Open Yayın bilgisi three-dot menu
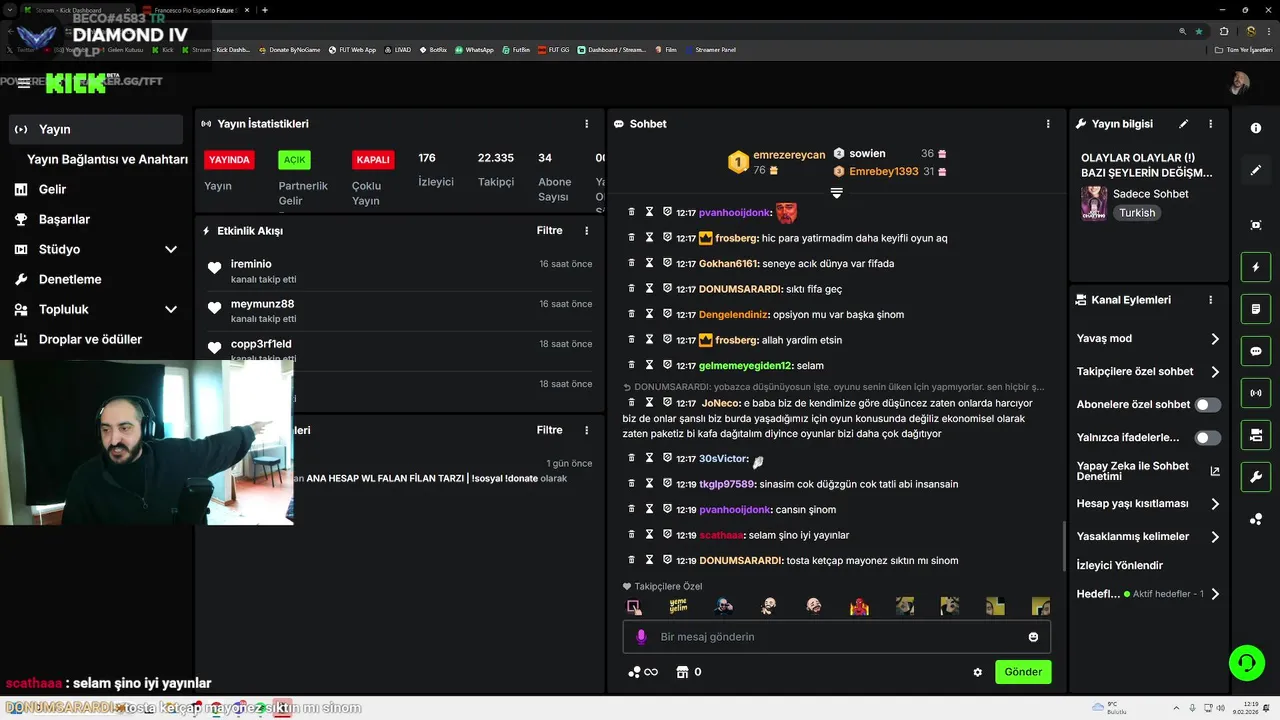This screenshot has height=720, width=1280. (x=1211, y=124)
